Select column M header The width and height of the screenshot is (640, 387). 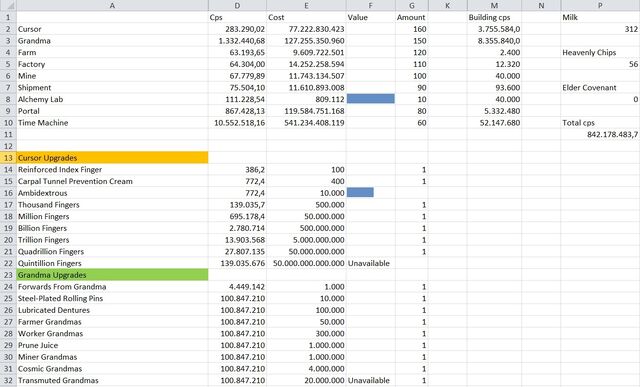pos(494,5)
